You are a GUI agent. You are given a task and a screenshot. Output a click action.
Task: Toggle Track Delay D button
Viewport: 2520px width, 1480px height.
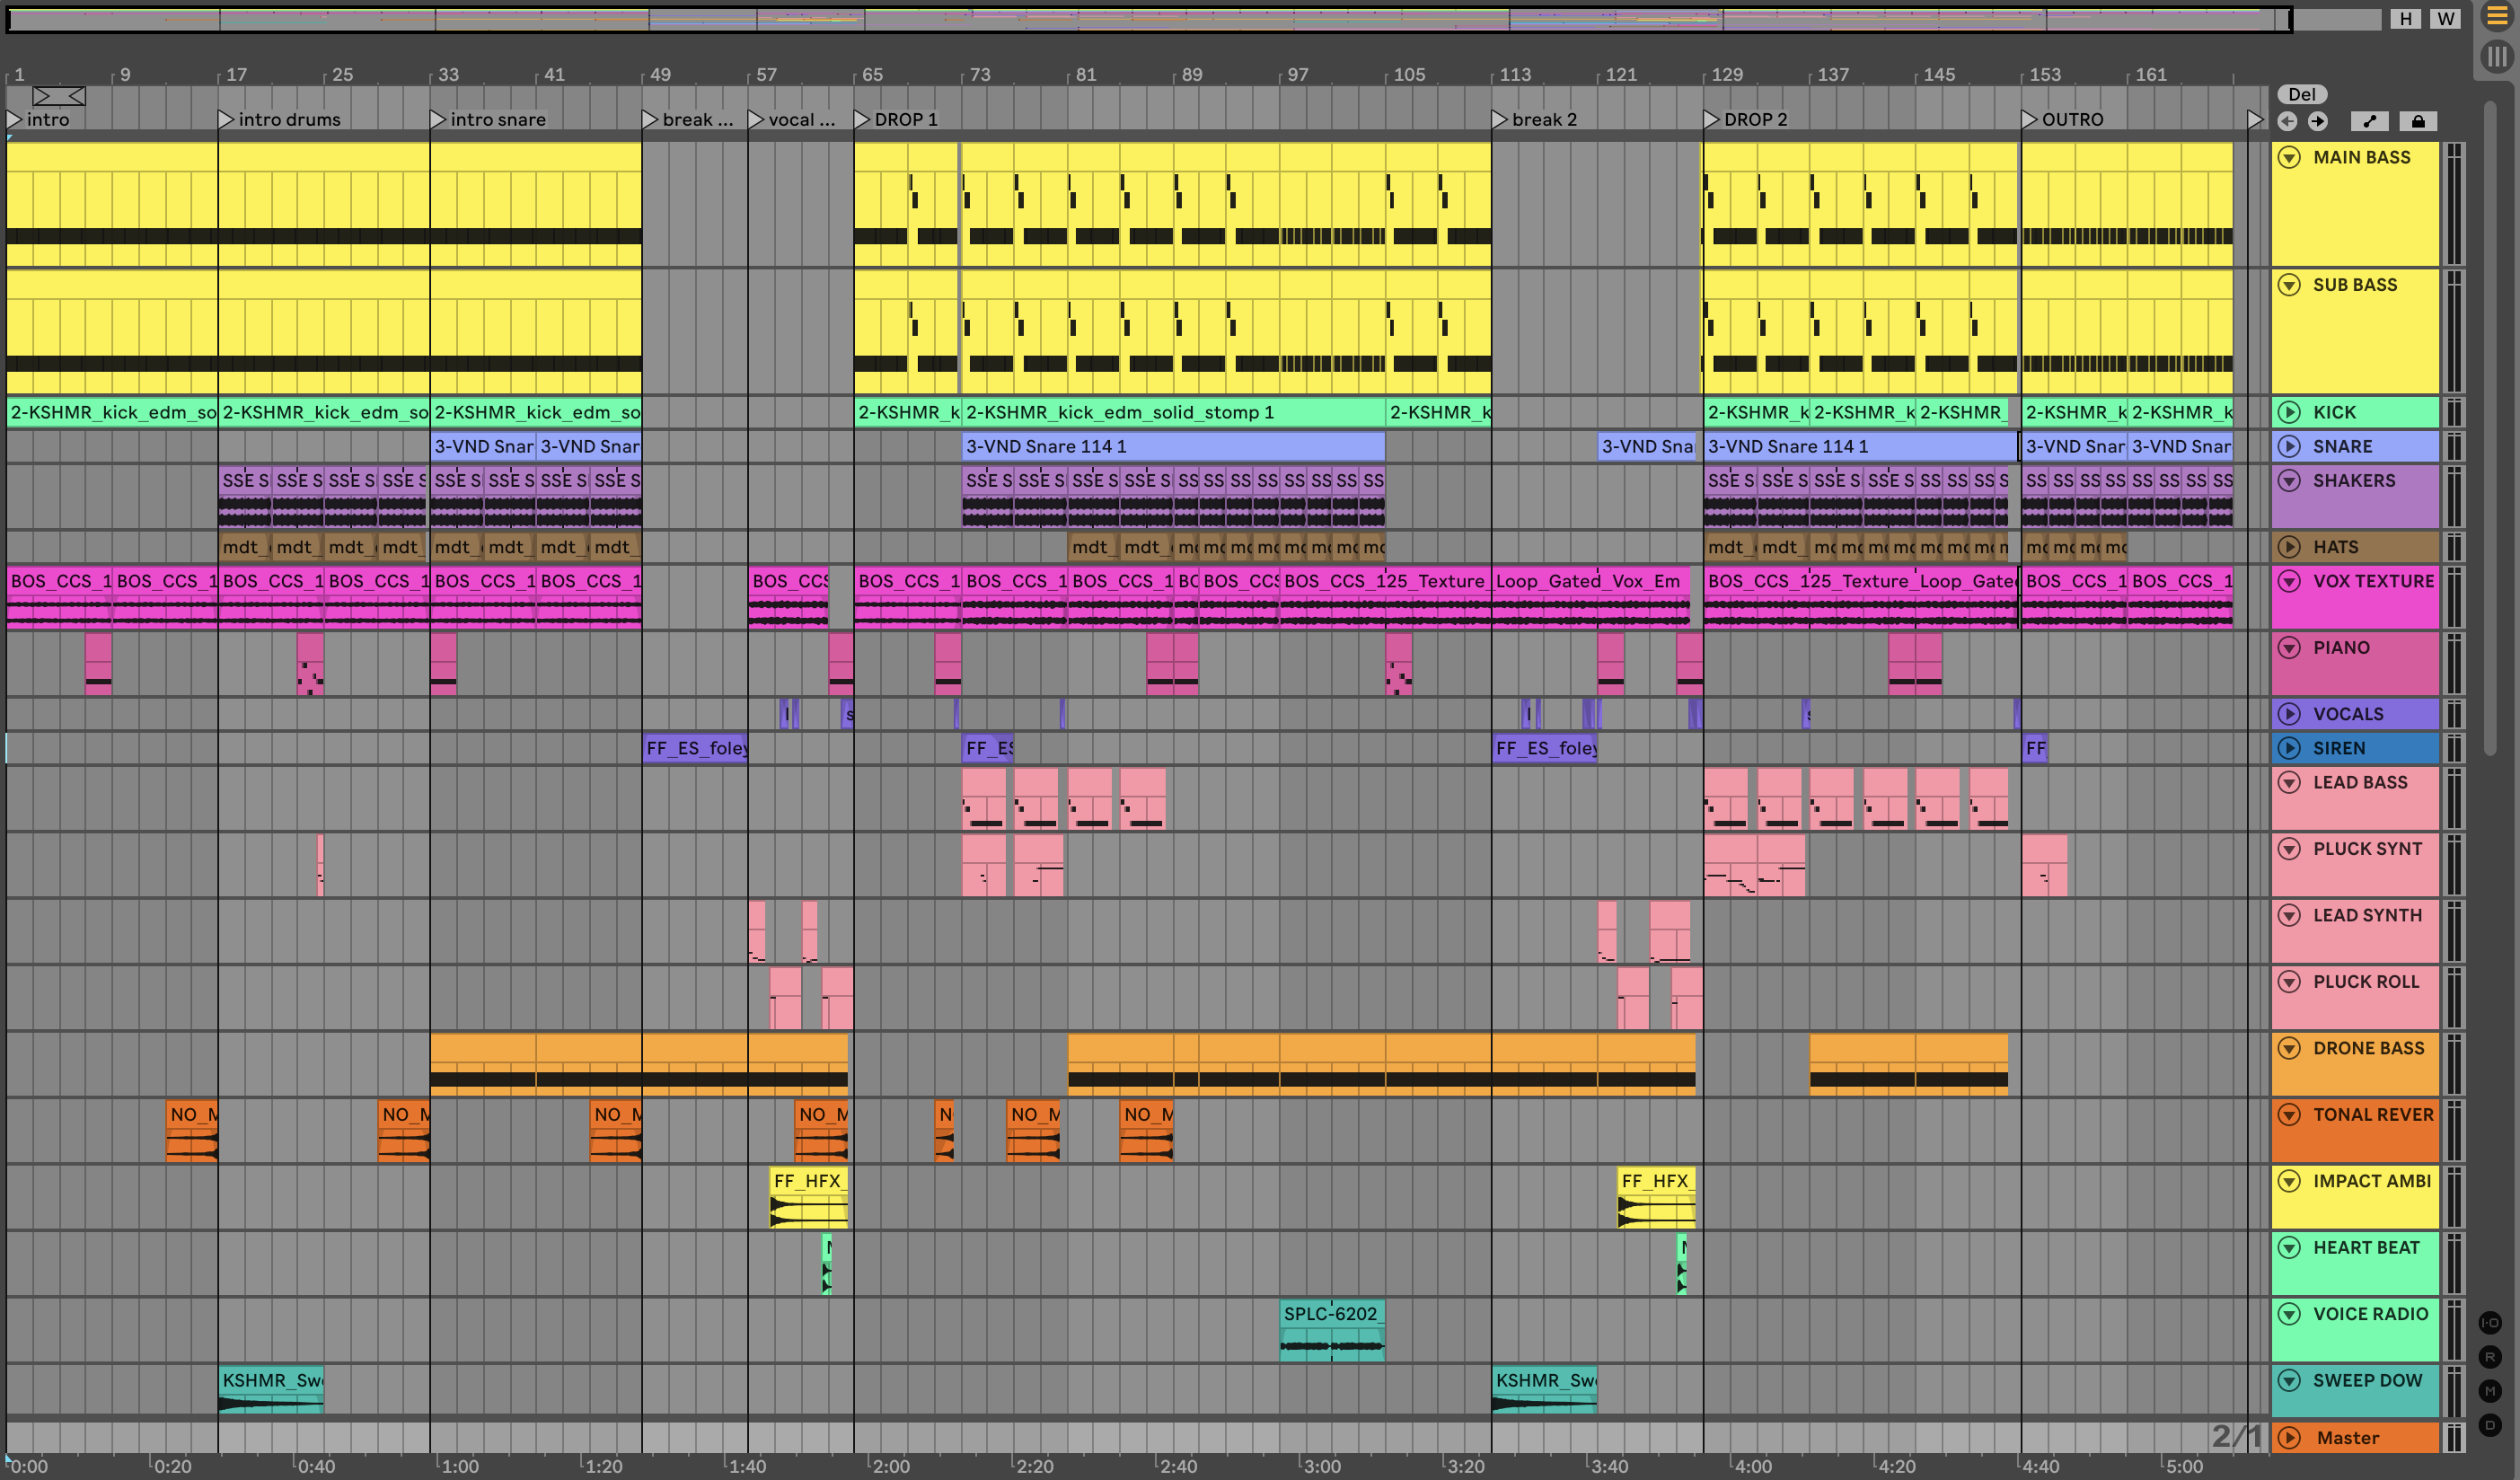pyautogui.click(x=2490, y=1425)
